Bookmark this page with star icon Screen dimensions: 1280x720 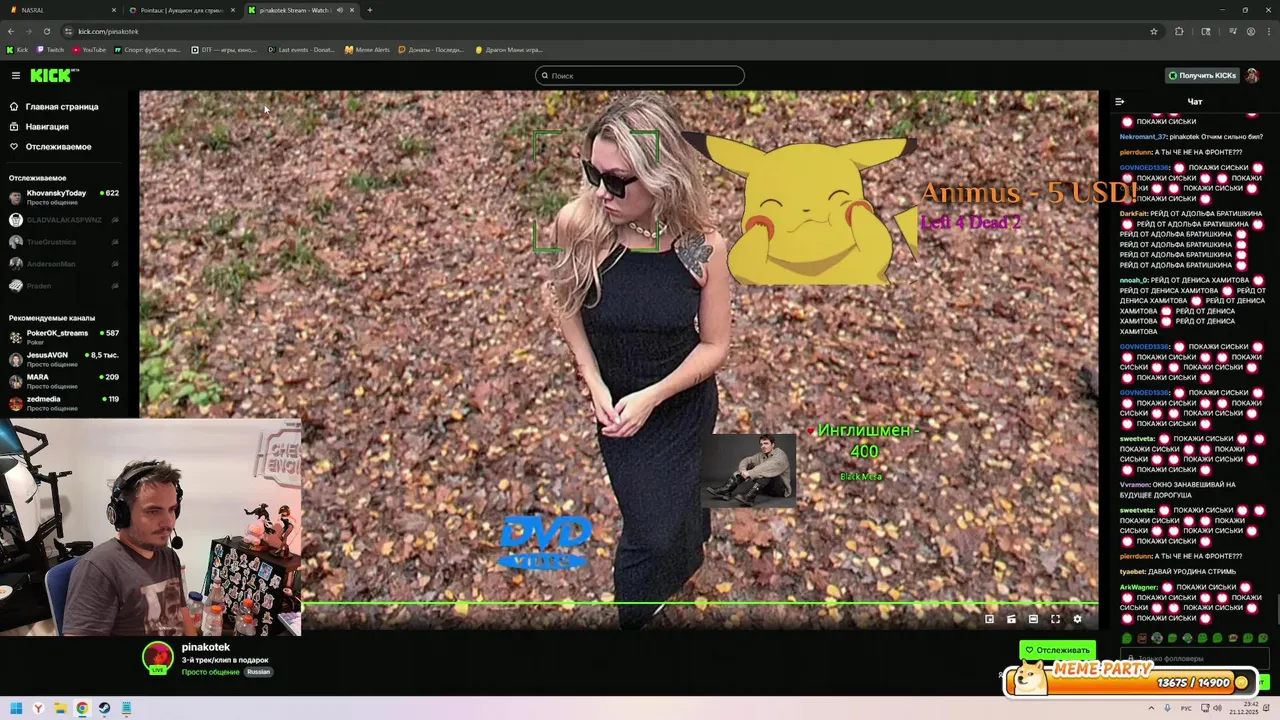coord(1153,31)
